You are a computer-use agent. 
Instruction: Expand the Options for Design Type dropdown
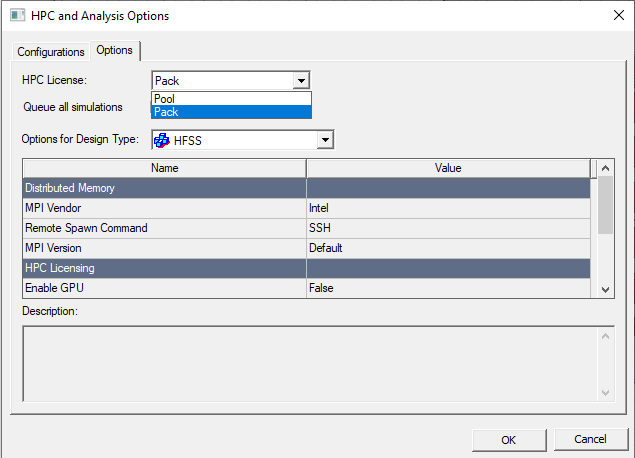pos(323,140)
